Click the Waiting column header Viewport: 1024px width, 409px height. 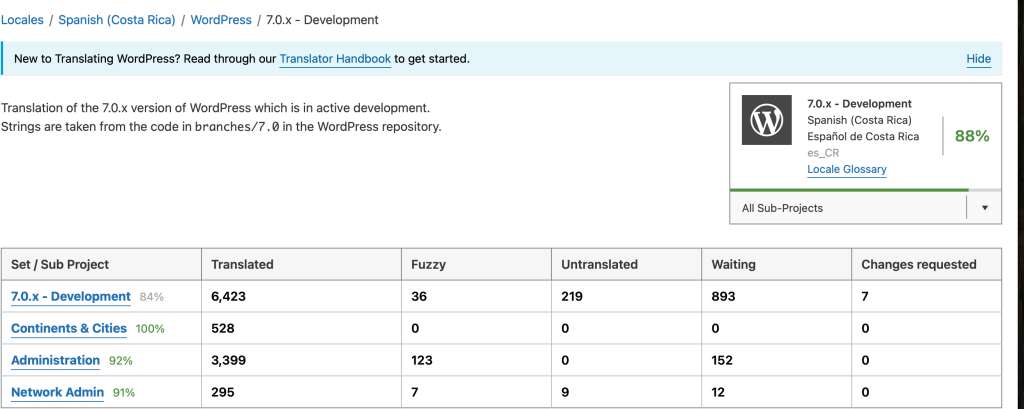coord(733,265)
